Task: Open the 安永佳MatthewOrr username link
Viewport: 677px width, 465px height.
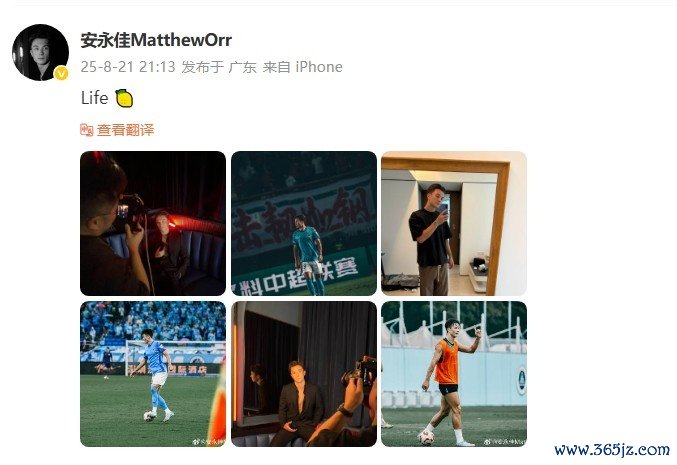Action: click(156, 40)
